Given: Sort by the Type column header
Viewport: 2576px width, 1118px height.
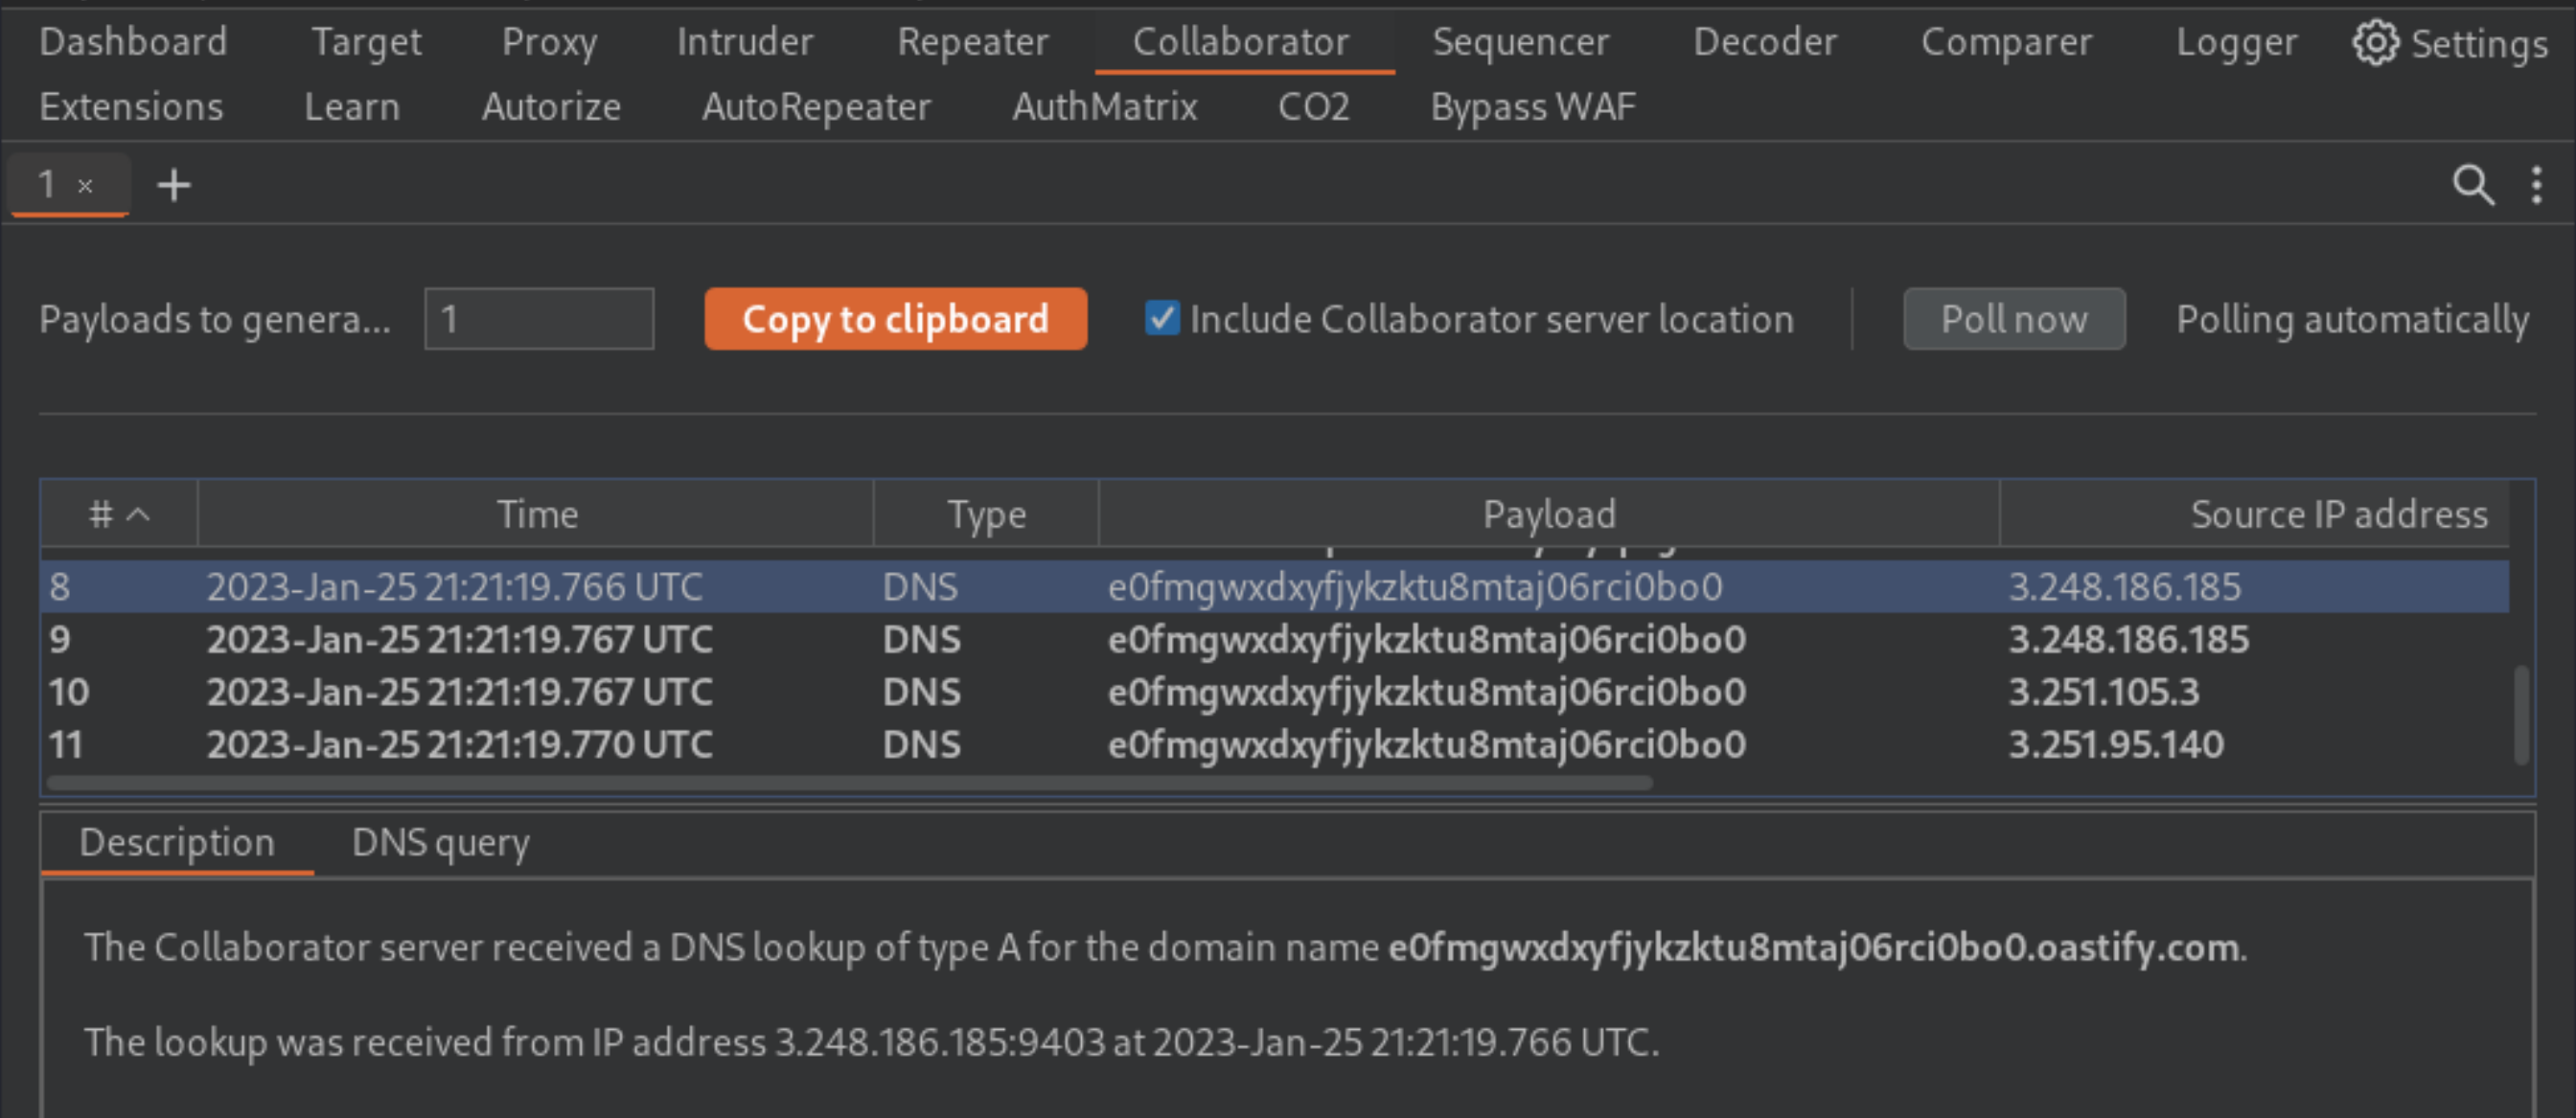Looking at the screenshot, I should point(986,514).
